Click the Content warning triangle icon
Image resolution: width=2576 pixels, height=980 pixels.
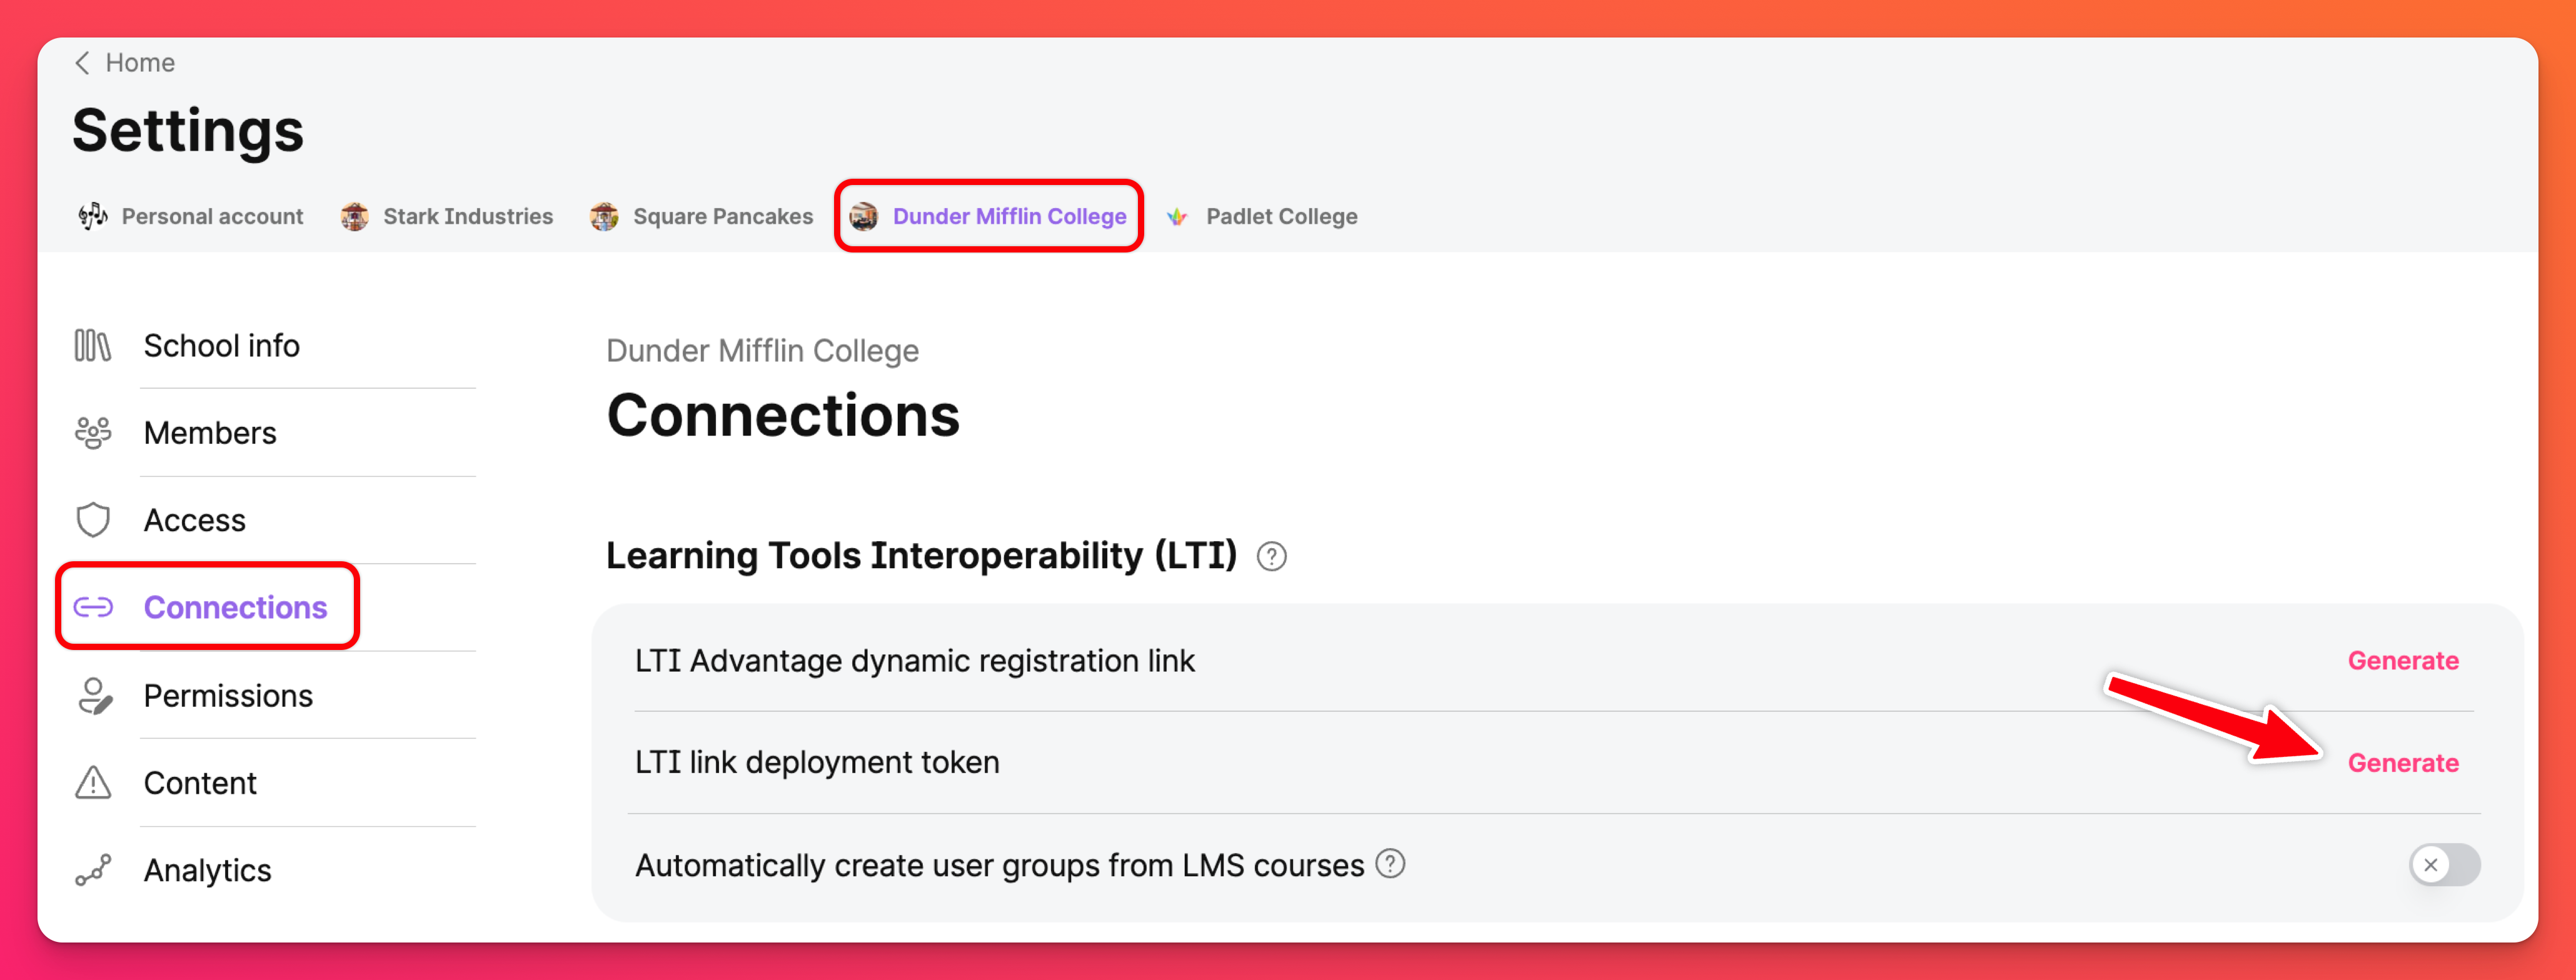coord(93,783)
